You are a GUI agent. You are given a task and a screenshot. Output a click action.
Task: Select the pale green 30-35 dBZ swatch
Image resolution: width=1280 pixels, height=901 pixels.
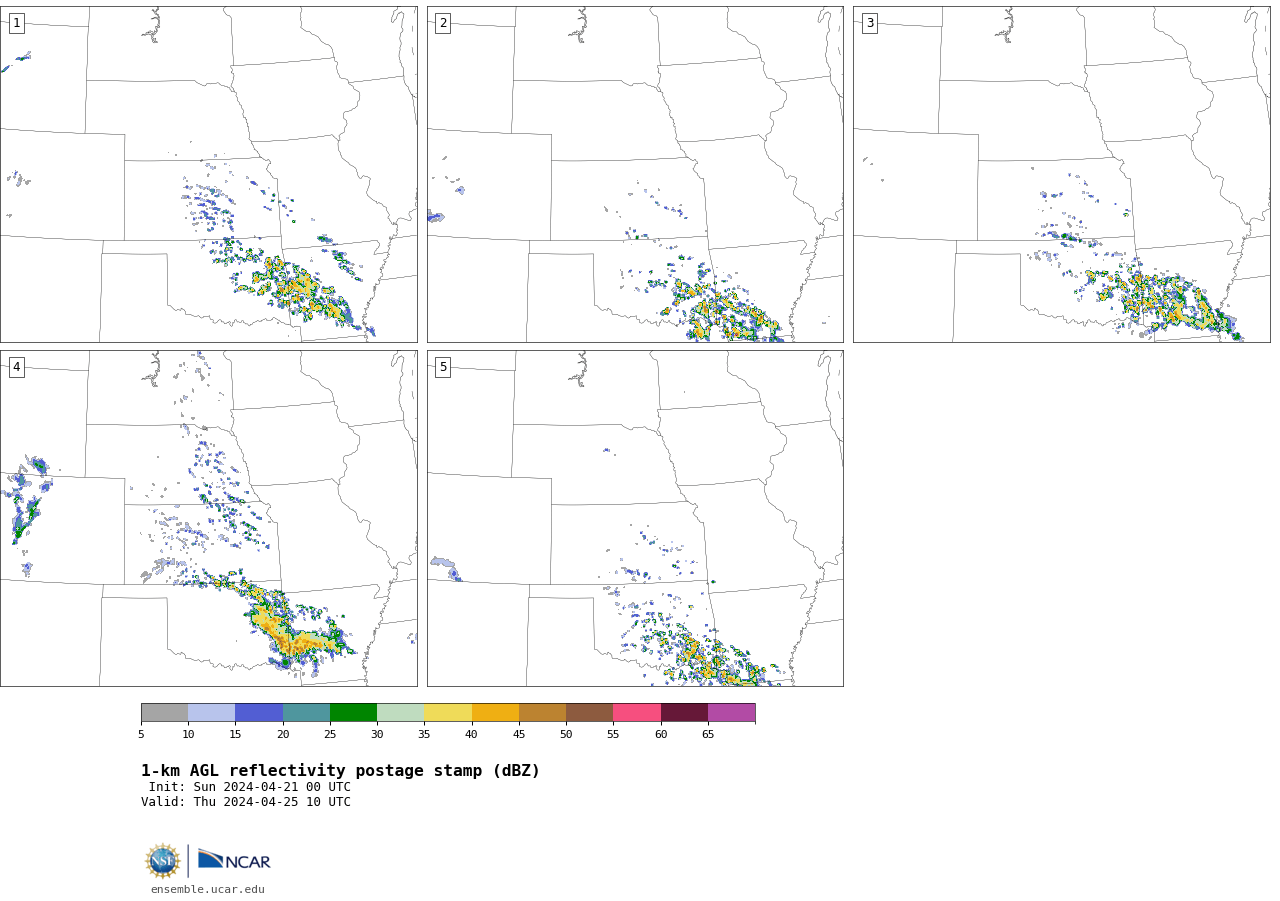pos(400,713)
